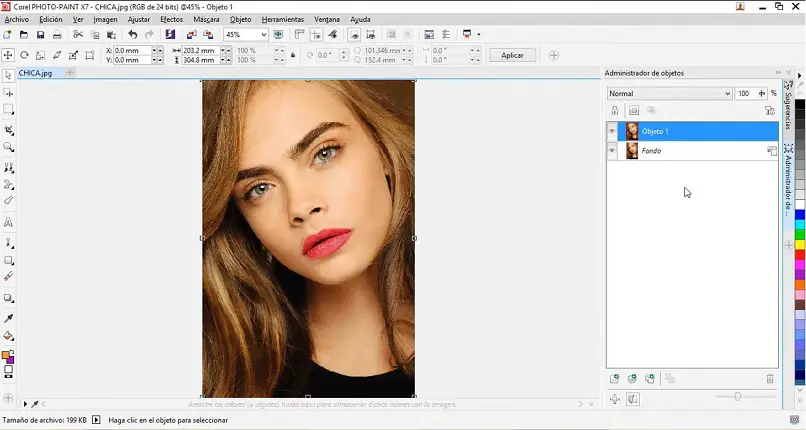Image resolution: width=806 pixels, height=430 pixels.
Task: Select the Zoom magnifier tool
Action: 9,147
